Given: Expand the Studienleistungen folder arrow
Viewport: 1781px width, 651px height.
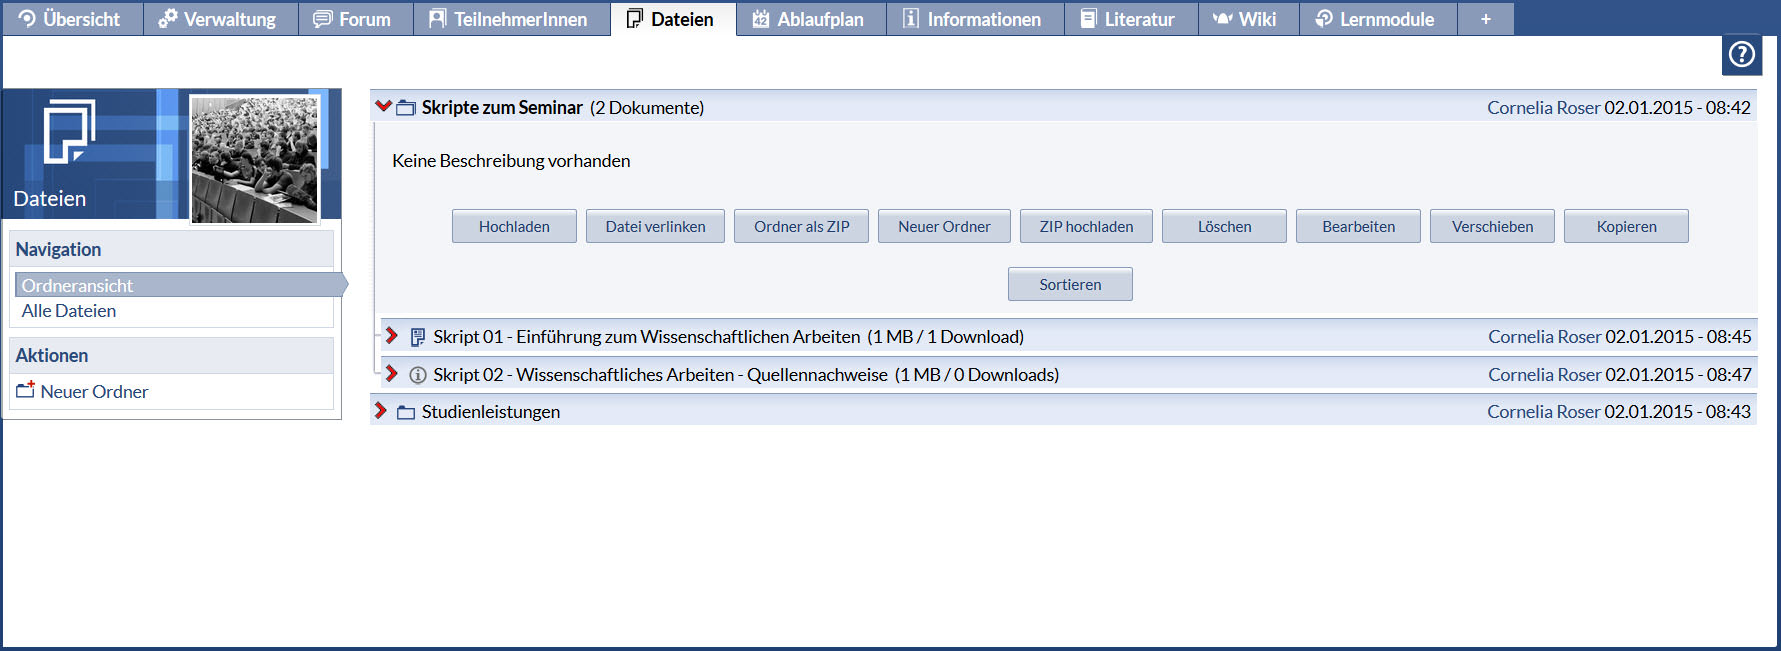Looking at the screenshot, I should pyautogui.click(x=381, y=411).
